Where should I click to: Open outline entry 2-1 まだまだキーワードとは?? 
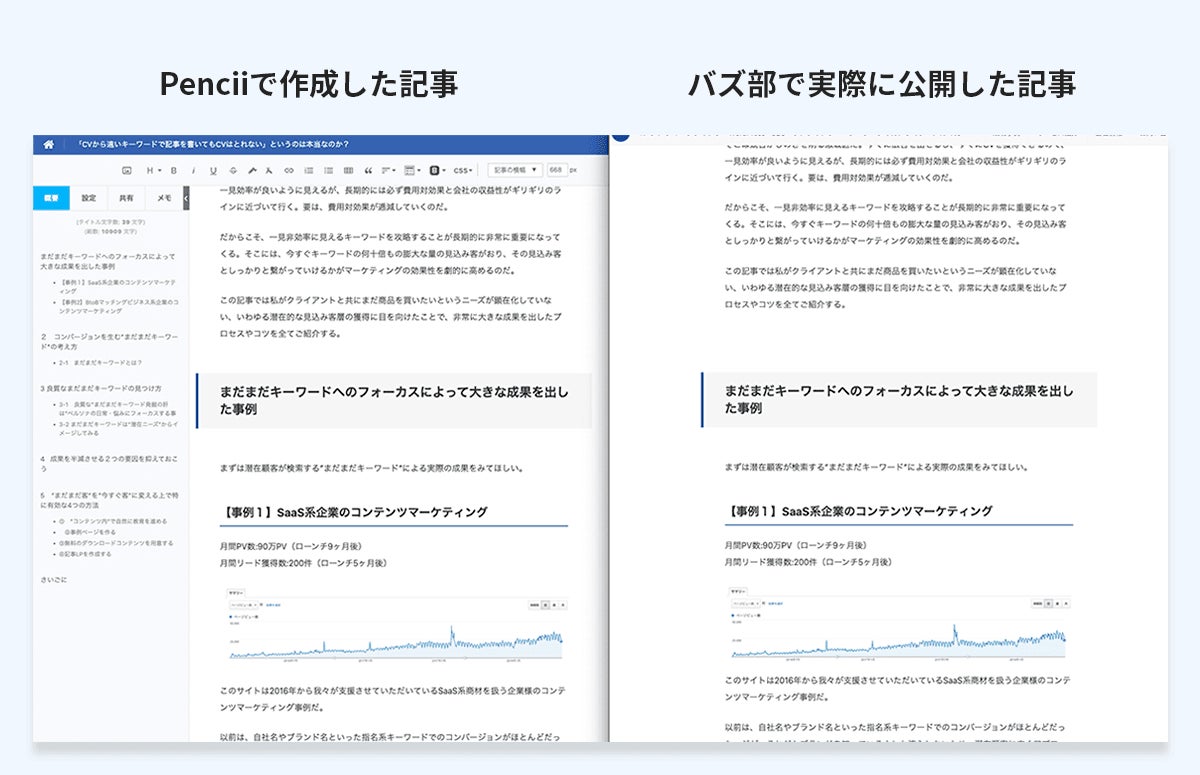[x=101, y=362]
